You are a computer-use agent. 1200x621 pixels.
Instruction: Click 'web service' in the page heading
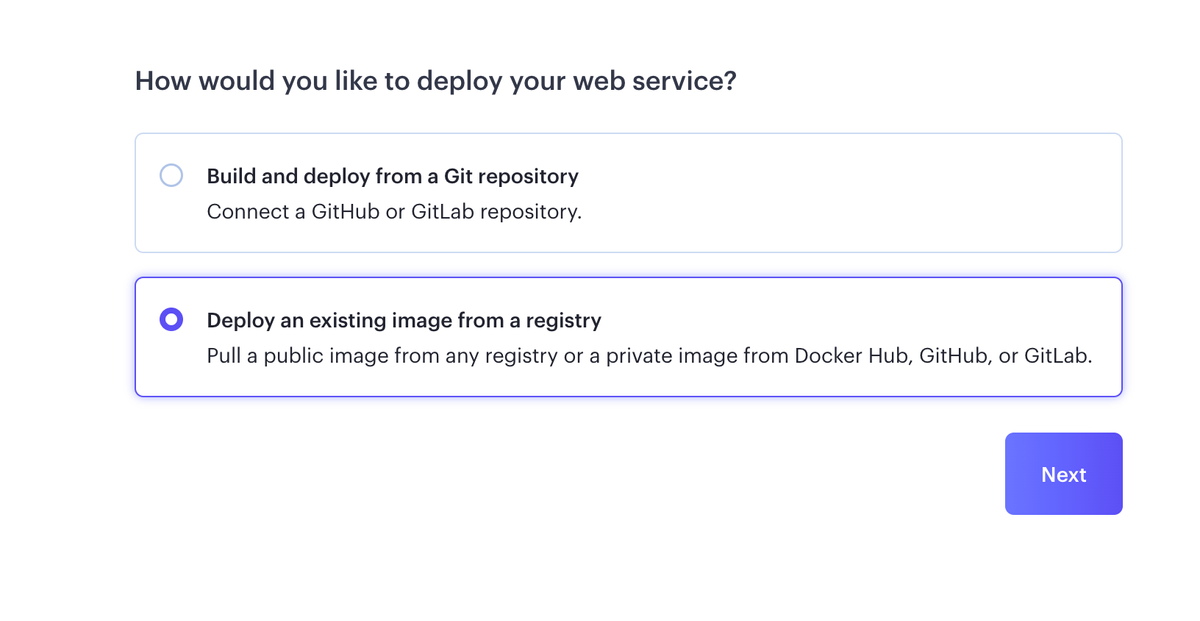tap(652, 81)
